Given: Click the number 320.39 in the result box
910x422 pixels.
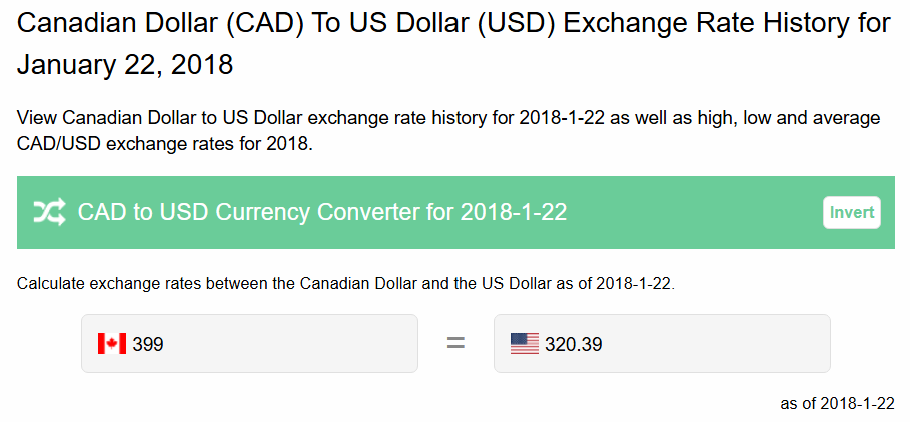Looking at the screenshot, I should click(x=573, y=344).
